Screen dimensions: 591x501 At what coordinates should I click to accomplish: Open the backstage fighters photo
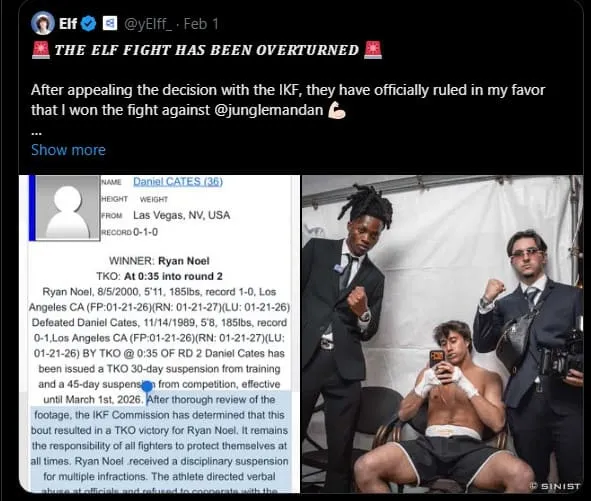[442, 334]
